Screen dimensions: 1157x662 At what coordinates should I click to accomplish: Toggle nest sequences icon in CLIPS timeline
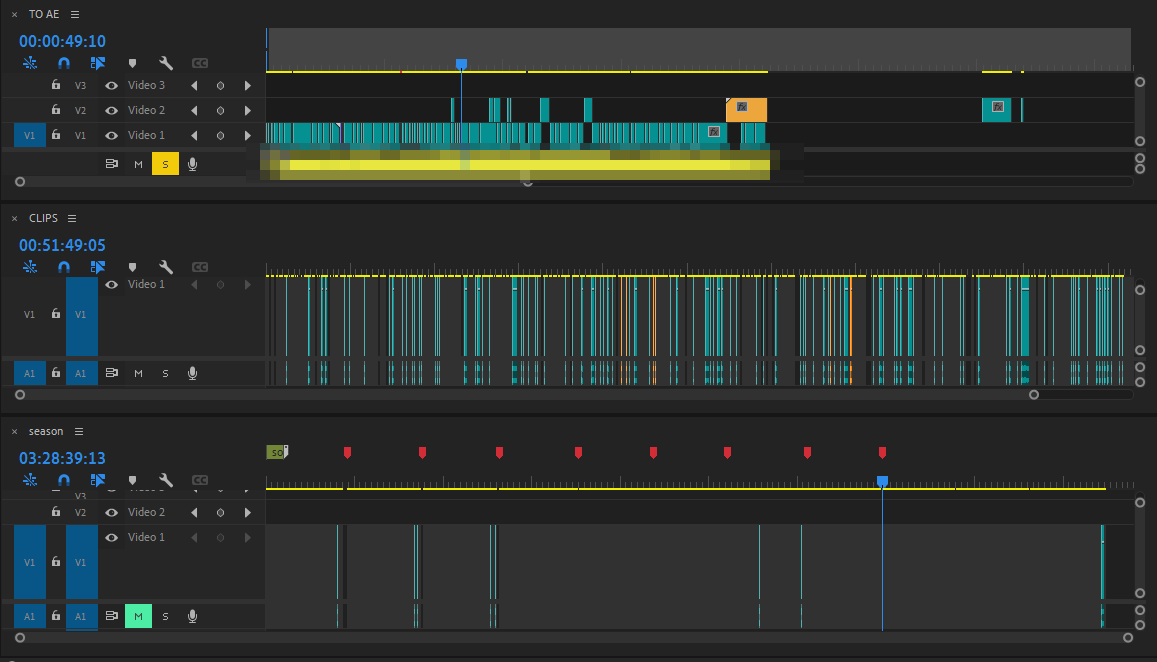point(30,267)
